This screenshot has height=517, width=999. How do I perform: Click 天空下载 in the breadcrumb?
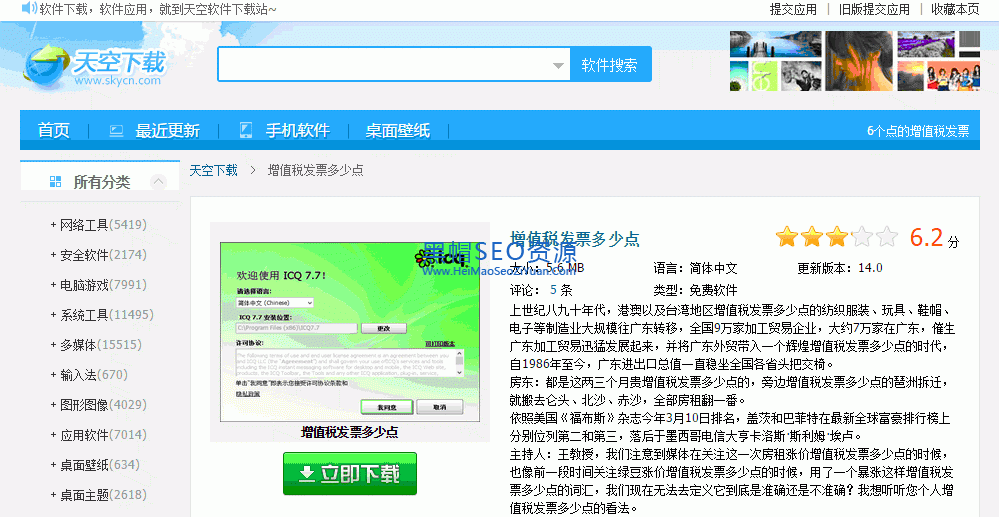point(214,171)
